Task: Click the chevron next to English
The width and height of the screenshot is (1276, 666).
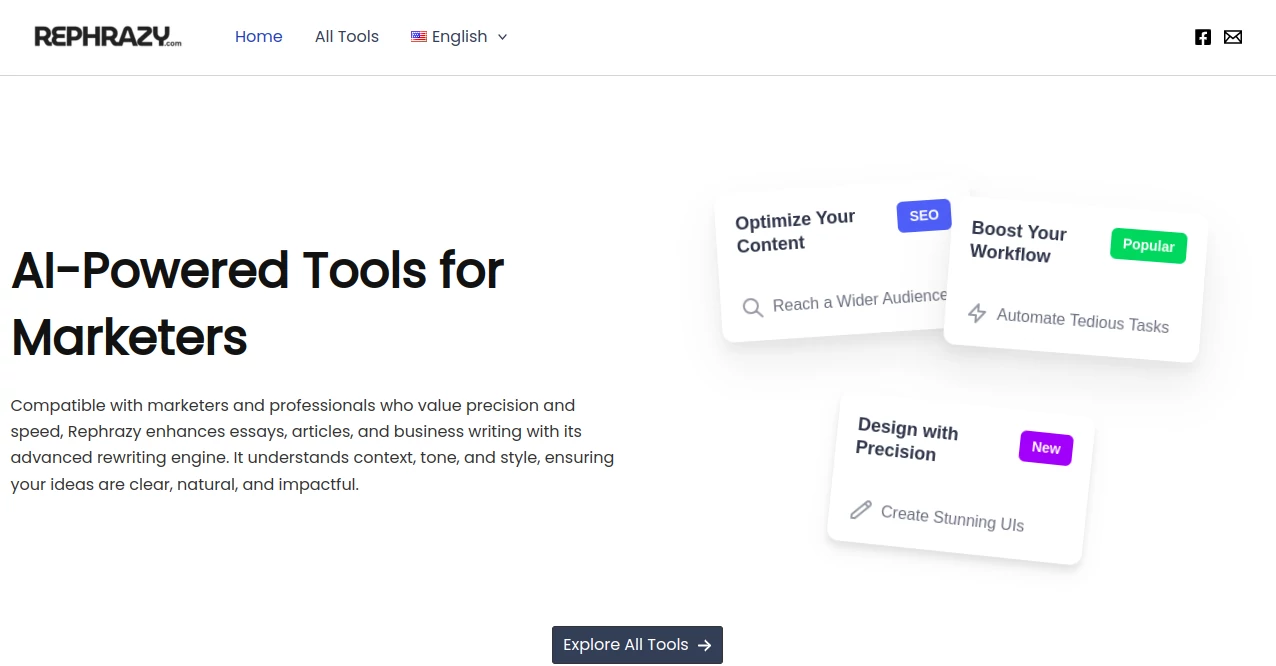Action: pyautogui.click(x=501, y=37)
